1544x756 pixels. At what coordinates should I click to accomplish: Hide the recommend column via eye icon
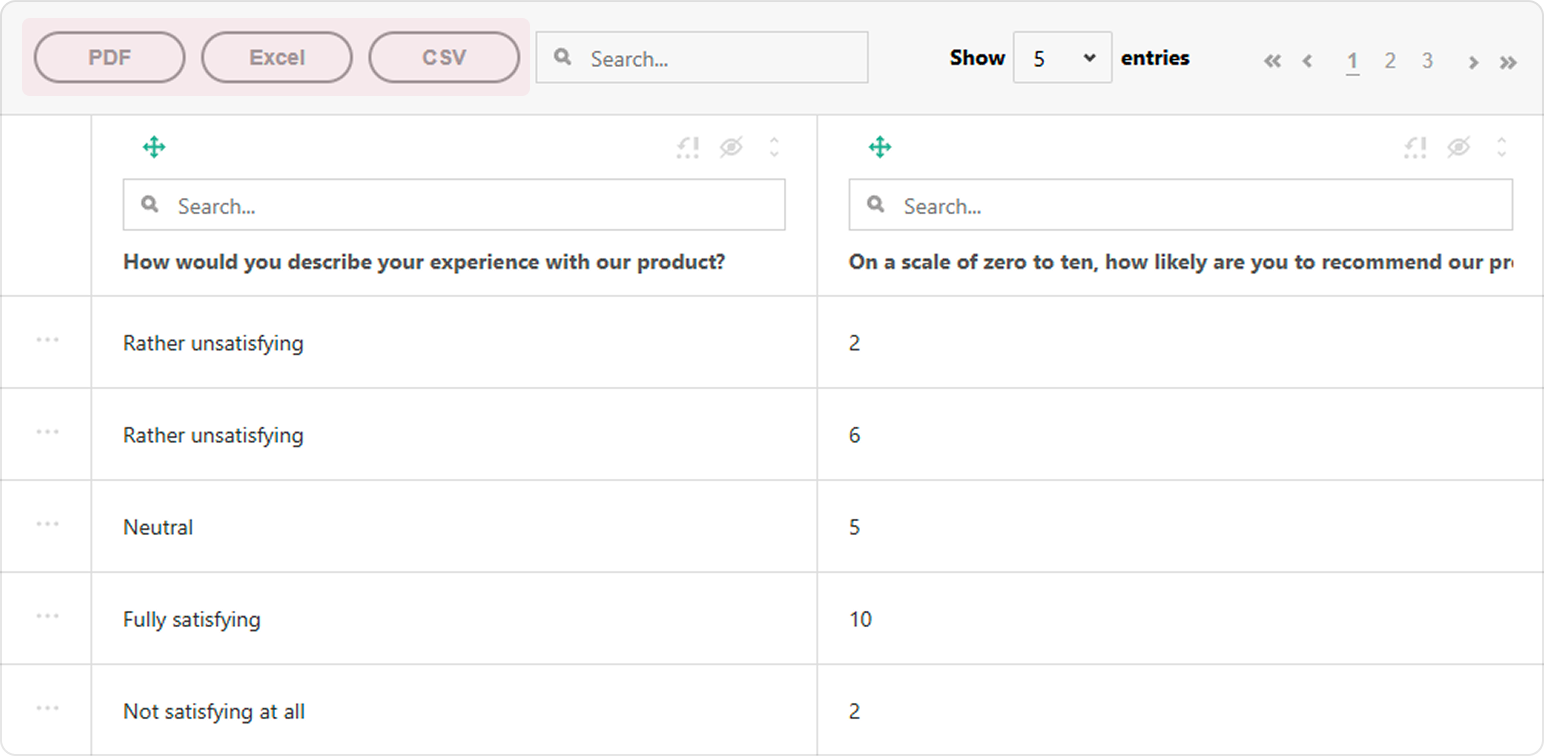pyautogui.click(x=1459, y=147)
